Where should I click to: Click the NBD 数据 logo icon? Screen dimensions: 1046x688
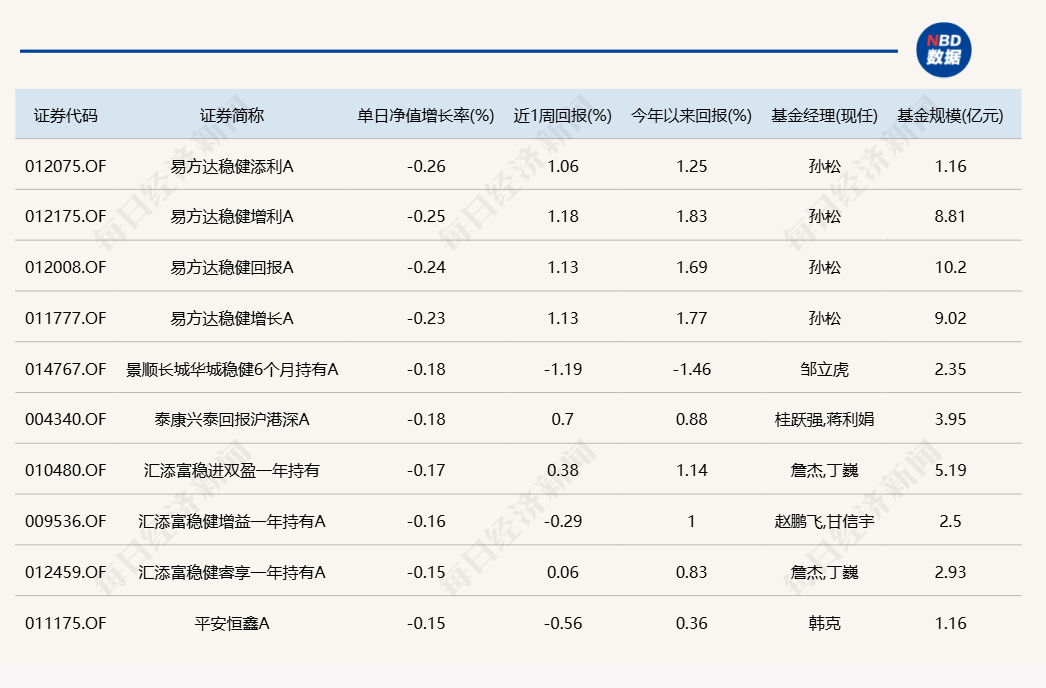943,50
